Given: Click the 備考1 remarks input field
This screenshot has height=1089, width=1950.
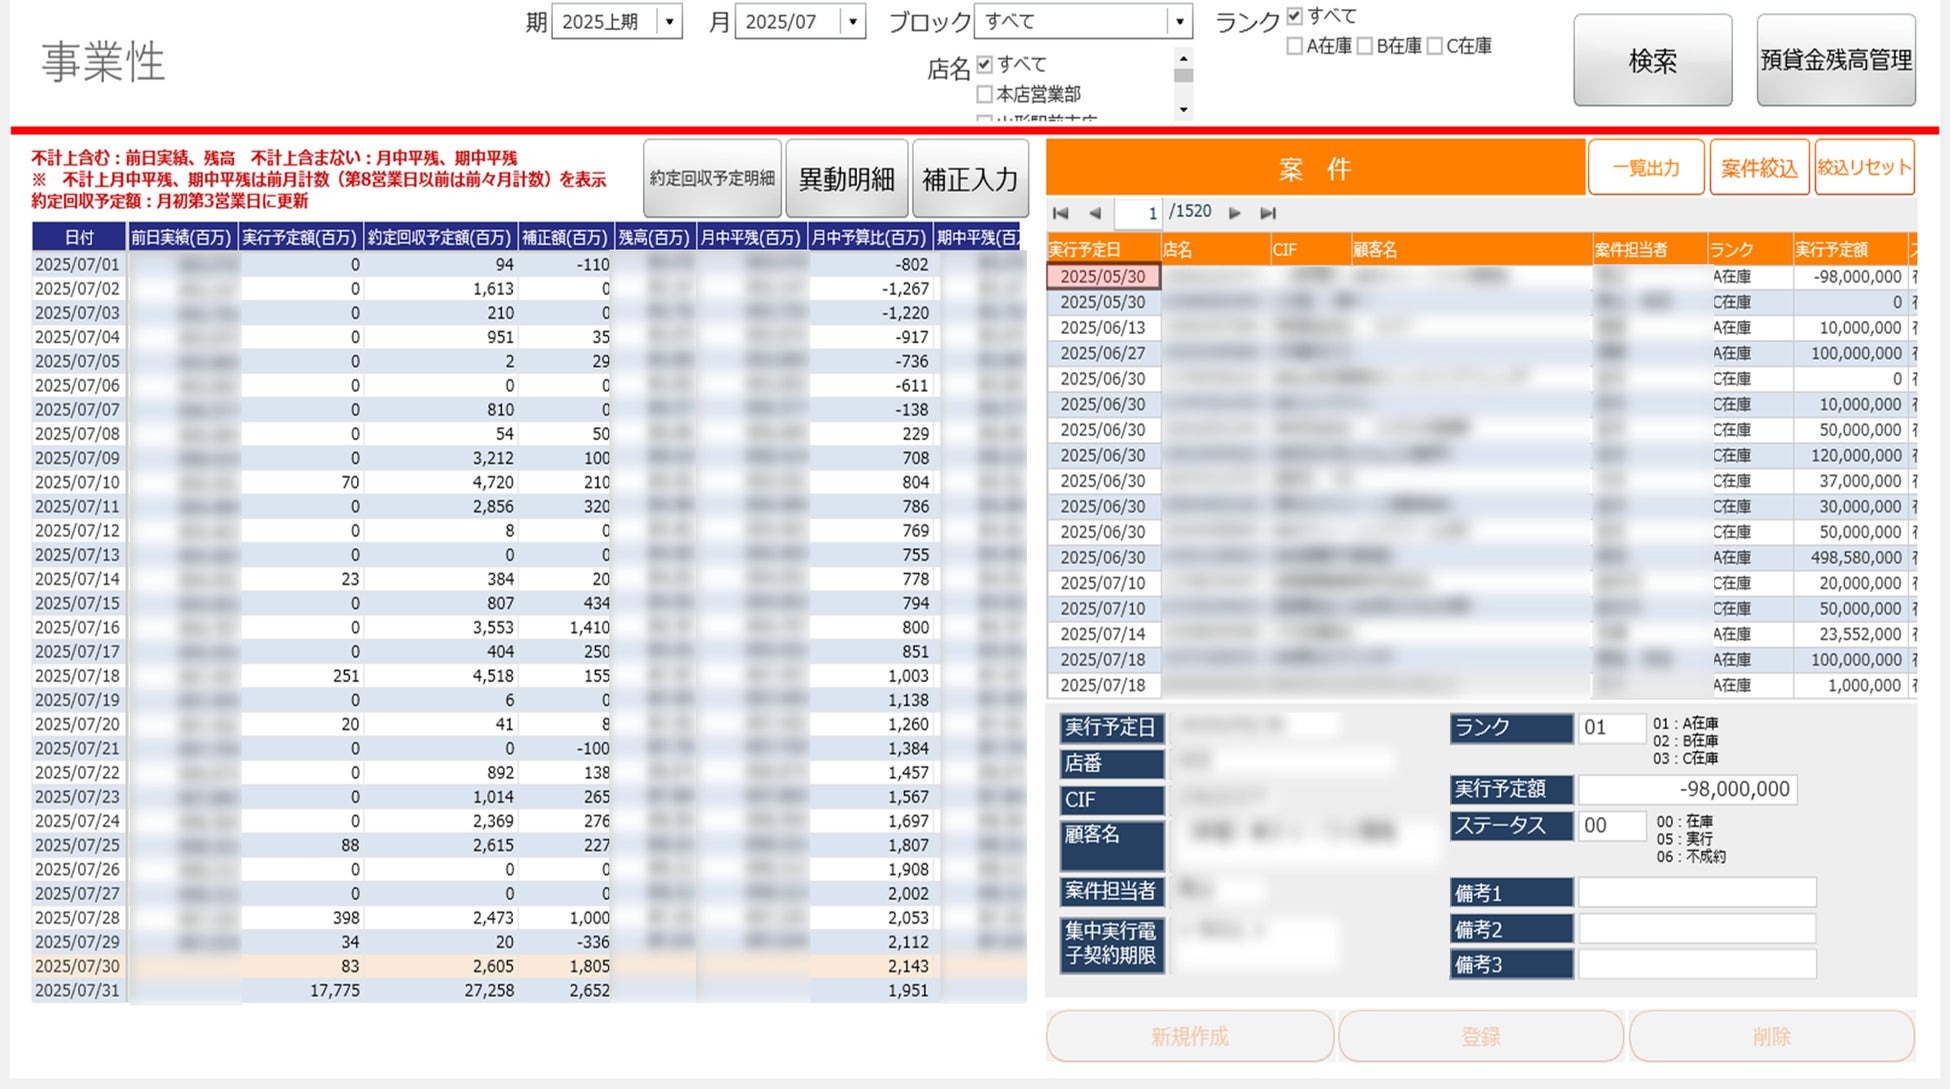Looking at the screenshot, I should point(1695,892).
